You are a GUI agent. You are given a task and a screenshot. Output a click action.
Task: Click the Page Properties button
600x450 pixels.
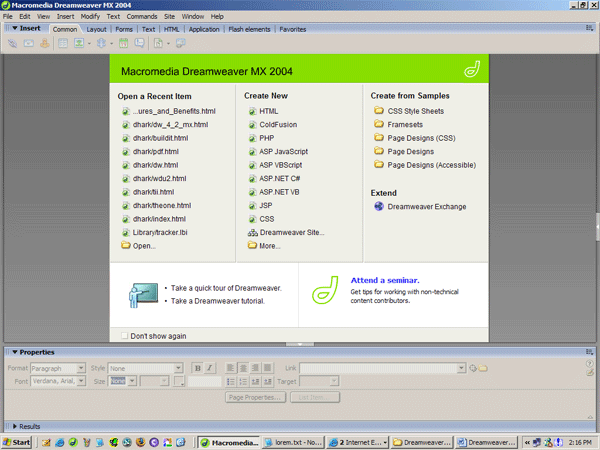tap(255, 397)
